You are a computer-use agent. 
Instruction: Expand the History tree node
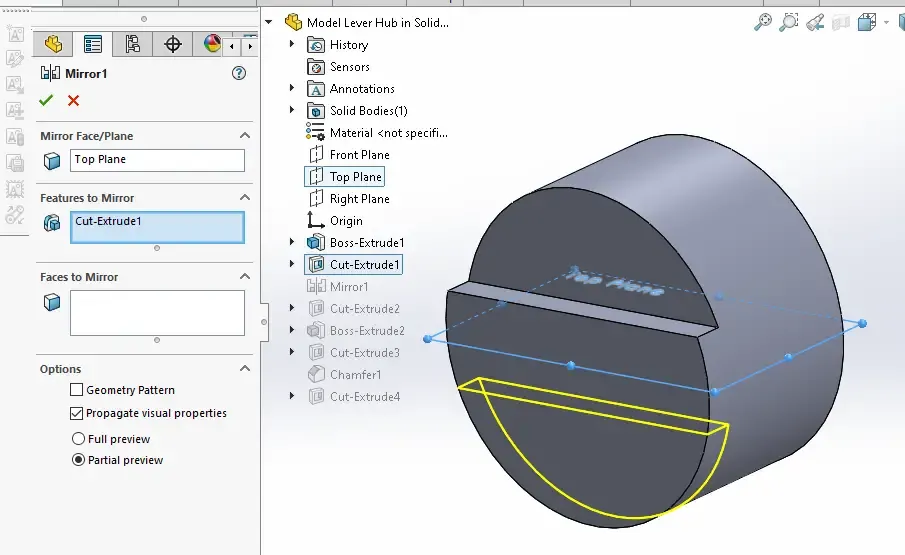pyautogui.click(x=291, y=44)
